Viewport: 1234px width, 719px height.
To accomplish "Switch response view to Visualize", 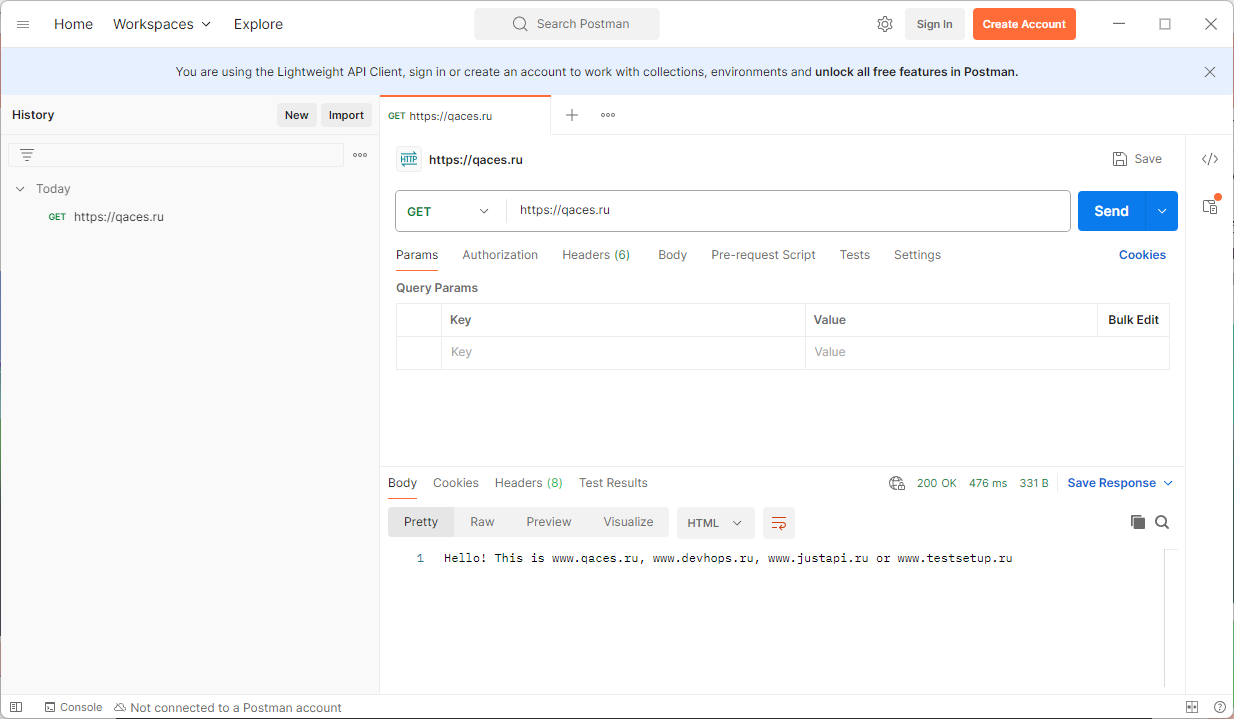I will click(x=628, y=522).
